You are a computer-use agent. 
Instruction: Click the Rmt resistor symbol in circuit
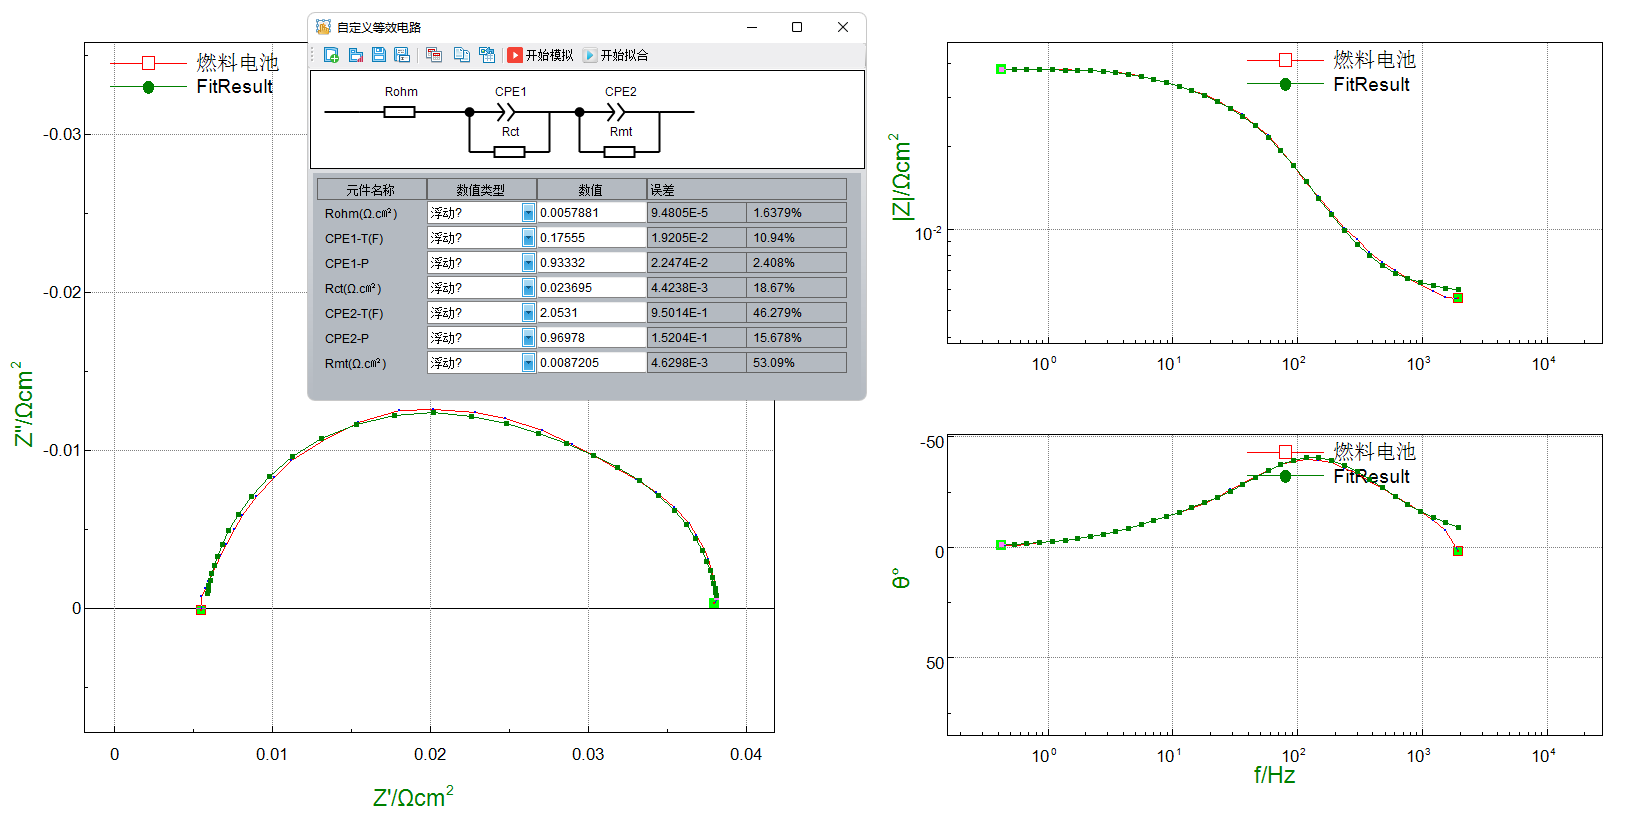point(619,152)
